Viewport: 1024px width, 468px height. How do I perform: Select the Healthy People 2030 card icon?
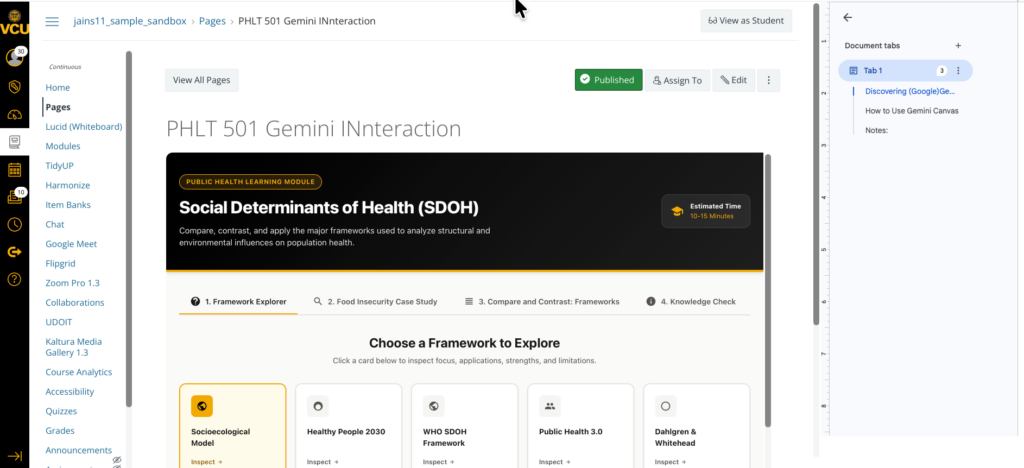[318, 406]
